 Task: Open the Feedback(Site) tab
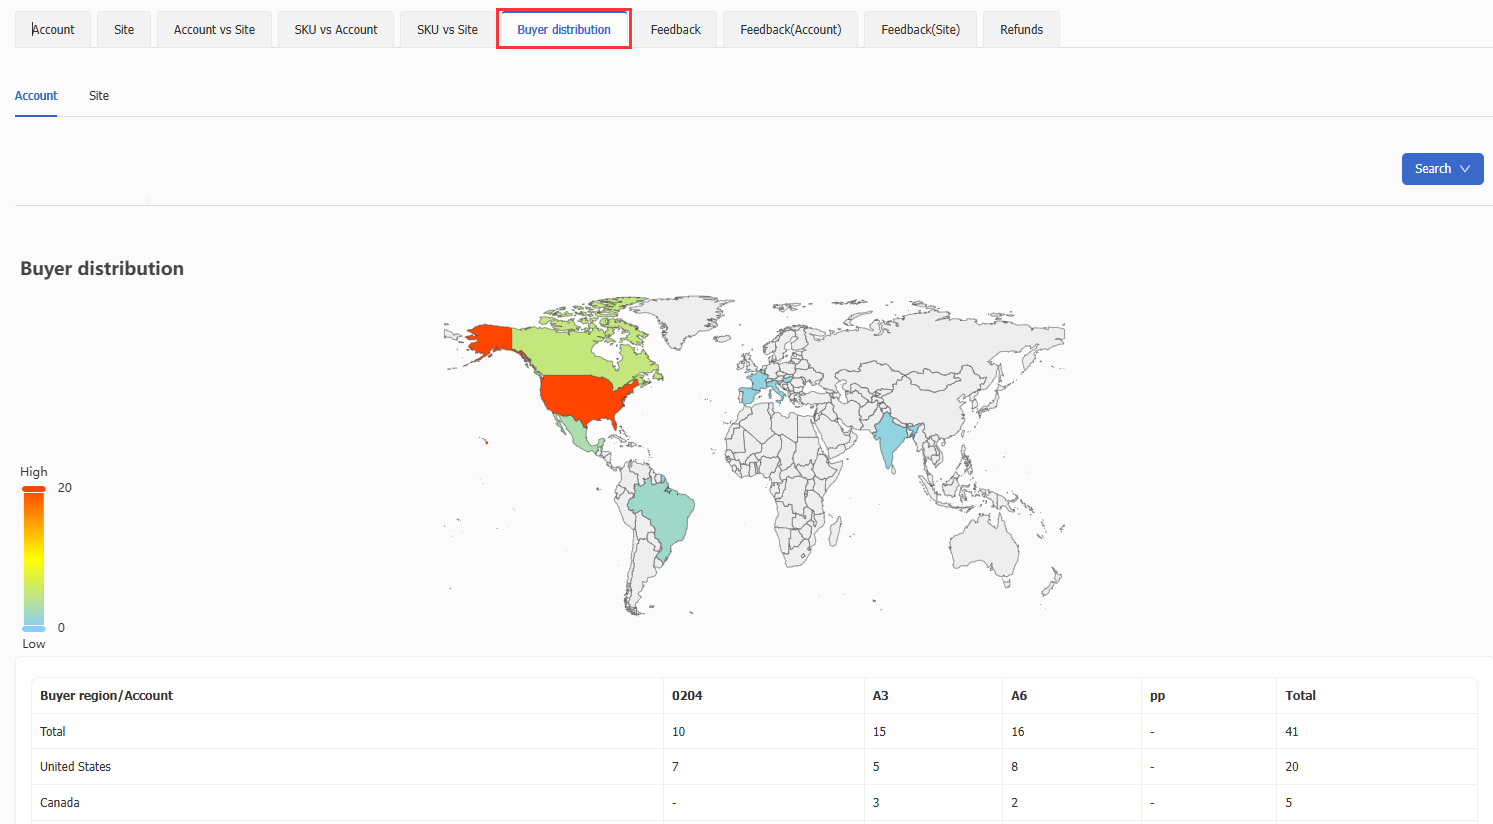pyautogui.click(x=920, y=30)
